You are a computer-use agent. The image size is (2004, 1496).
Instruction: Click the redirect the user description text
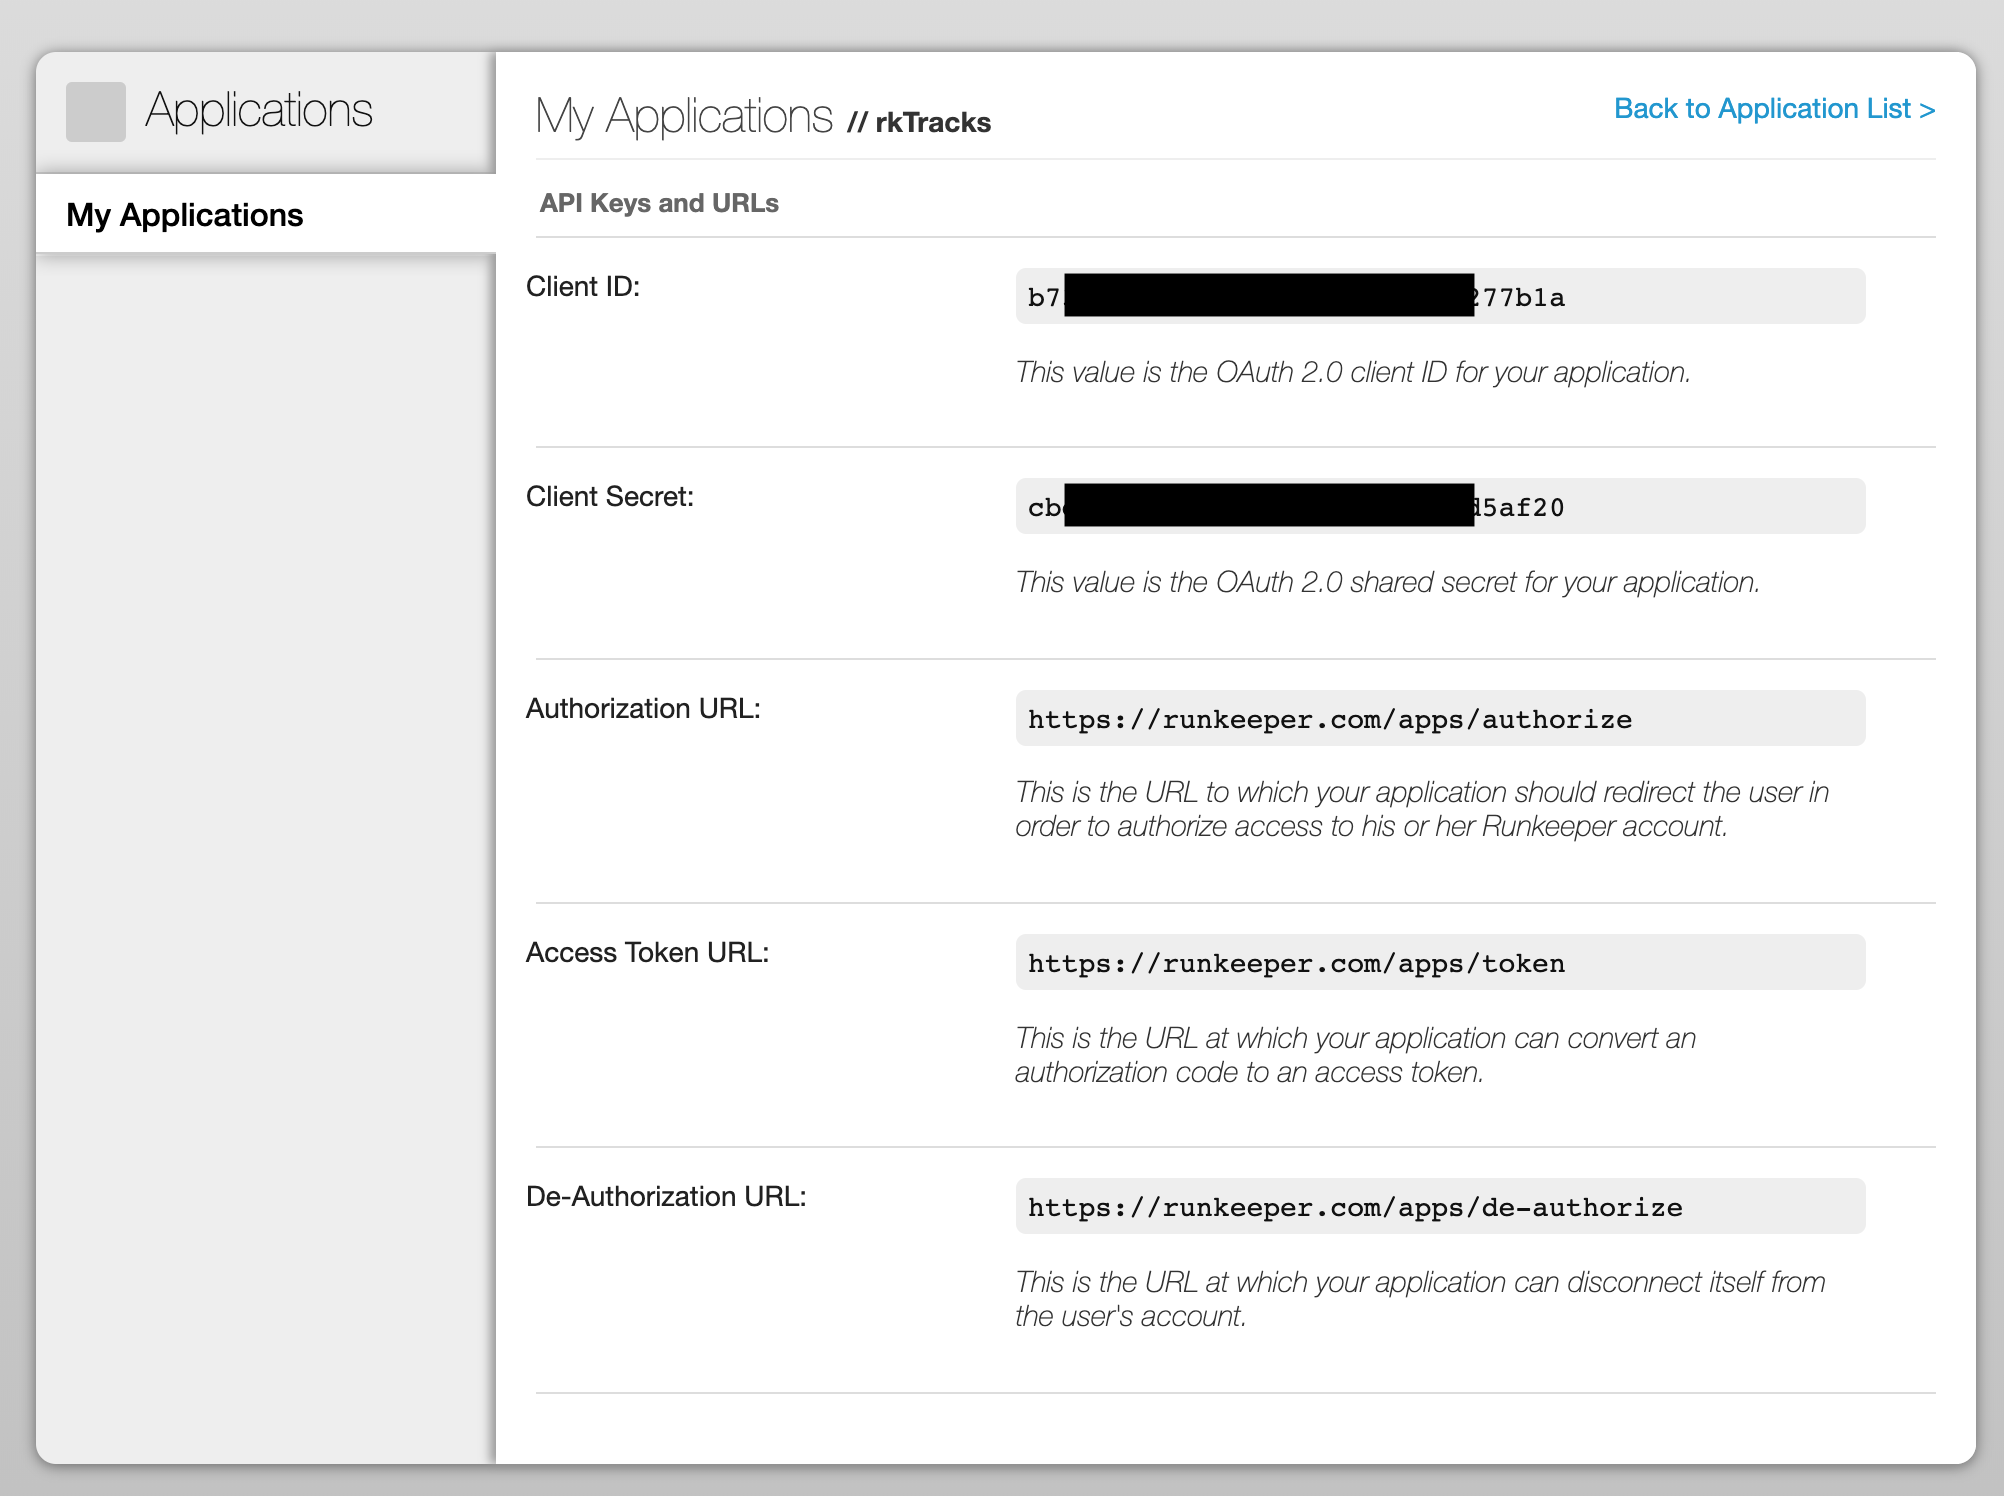pos(1422,809)
